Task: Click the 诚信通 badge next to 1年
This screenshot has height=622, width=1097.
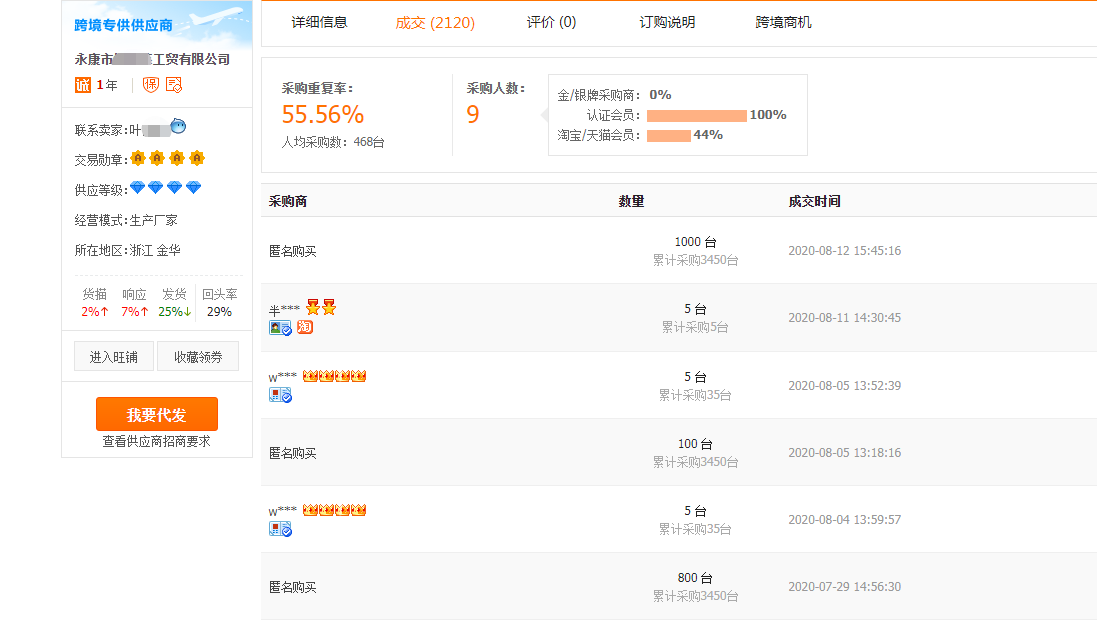Action: (x=82, y=84)
